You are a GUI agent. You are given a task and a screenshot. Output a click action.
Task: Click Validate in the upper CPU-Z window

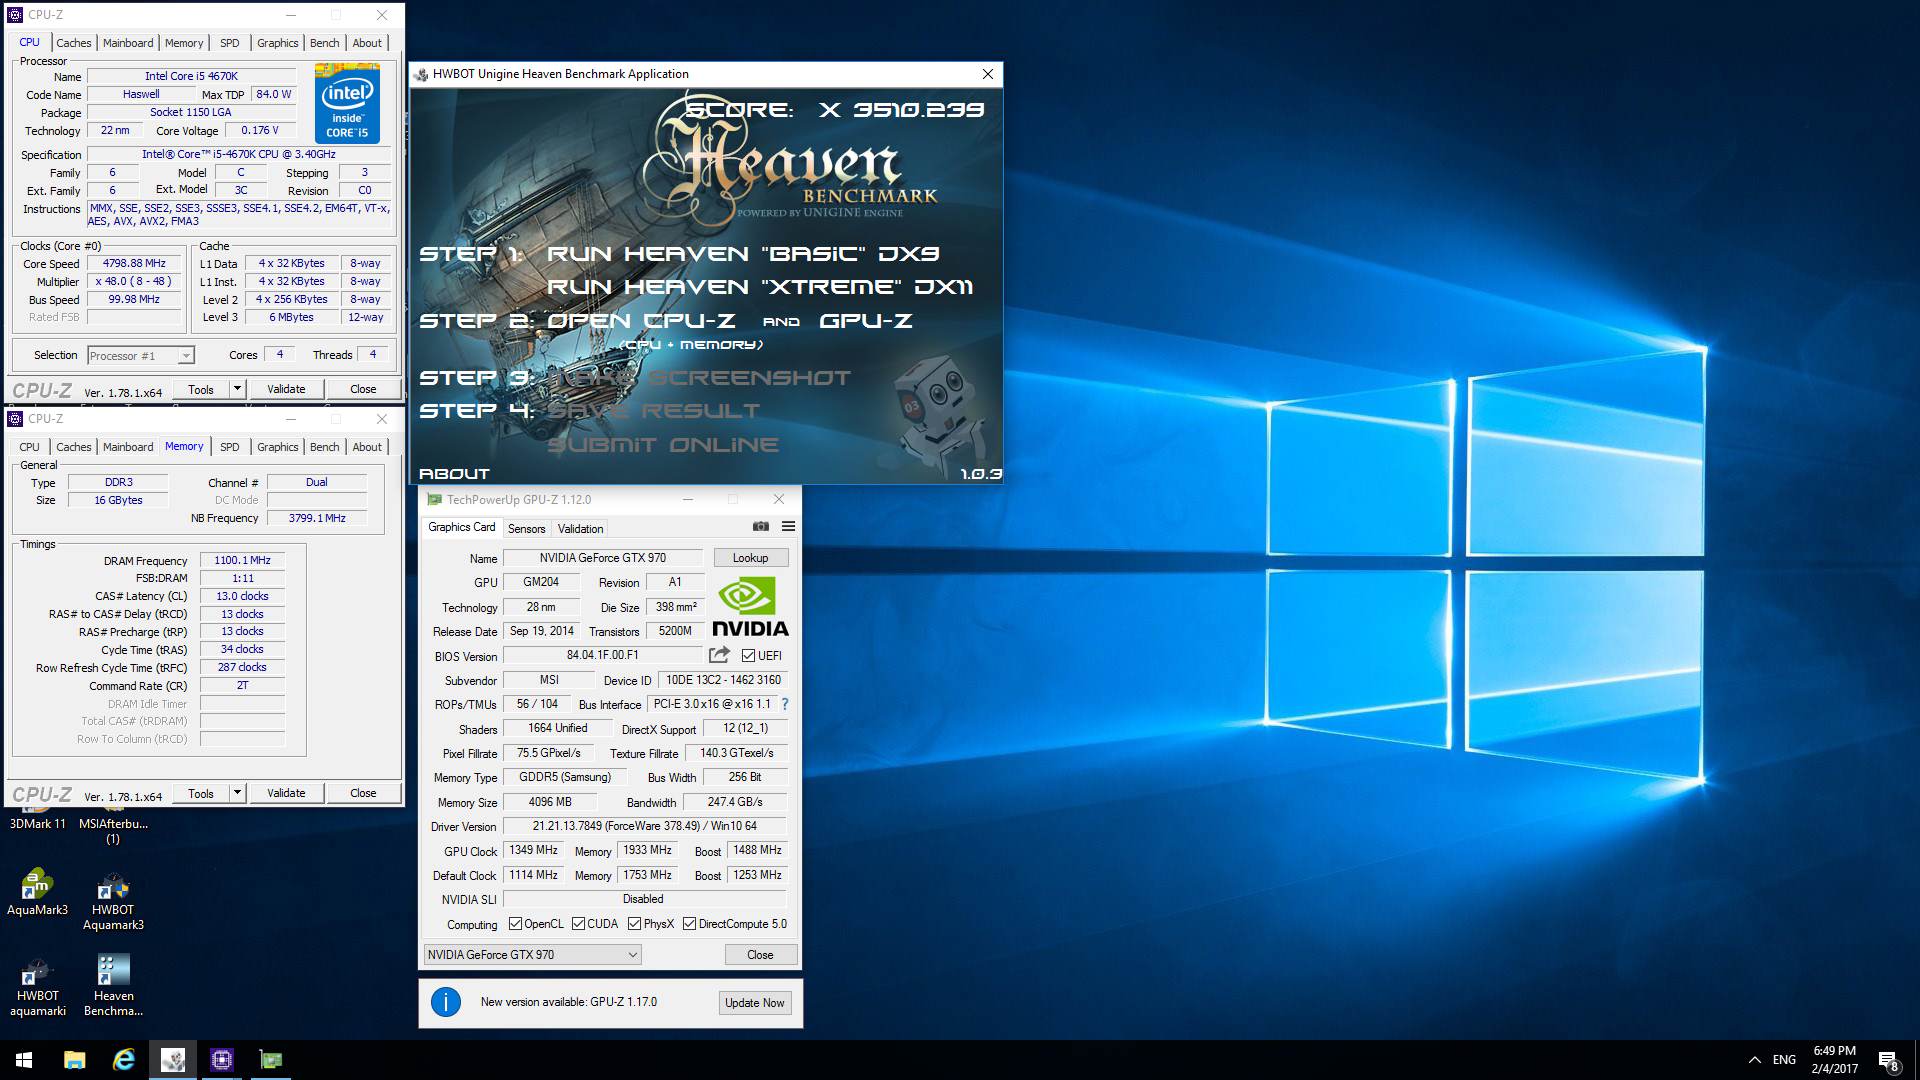click(286, 389)
